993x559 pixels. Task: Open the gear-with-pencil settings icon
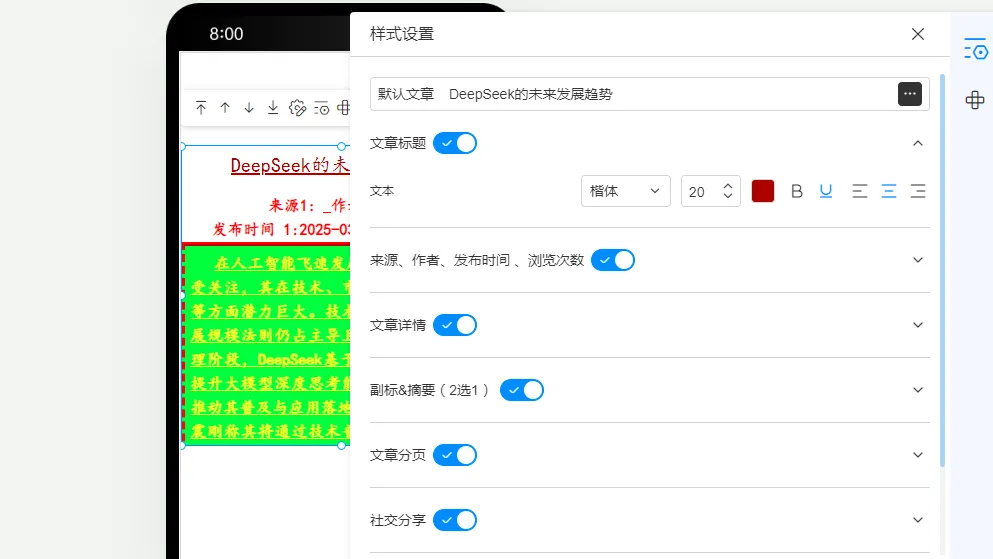[297, 108]
